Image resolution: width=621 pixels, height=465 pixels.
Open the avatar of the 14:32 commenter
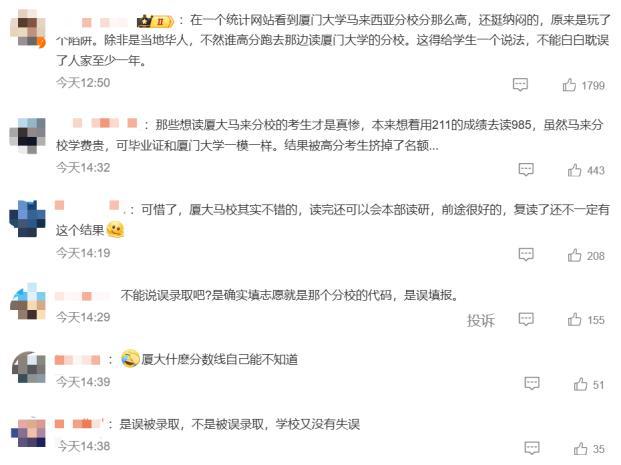pyautogui.click(x=27, y=135)
